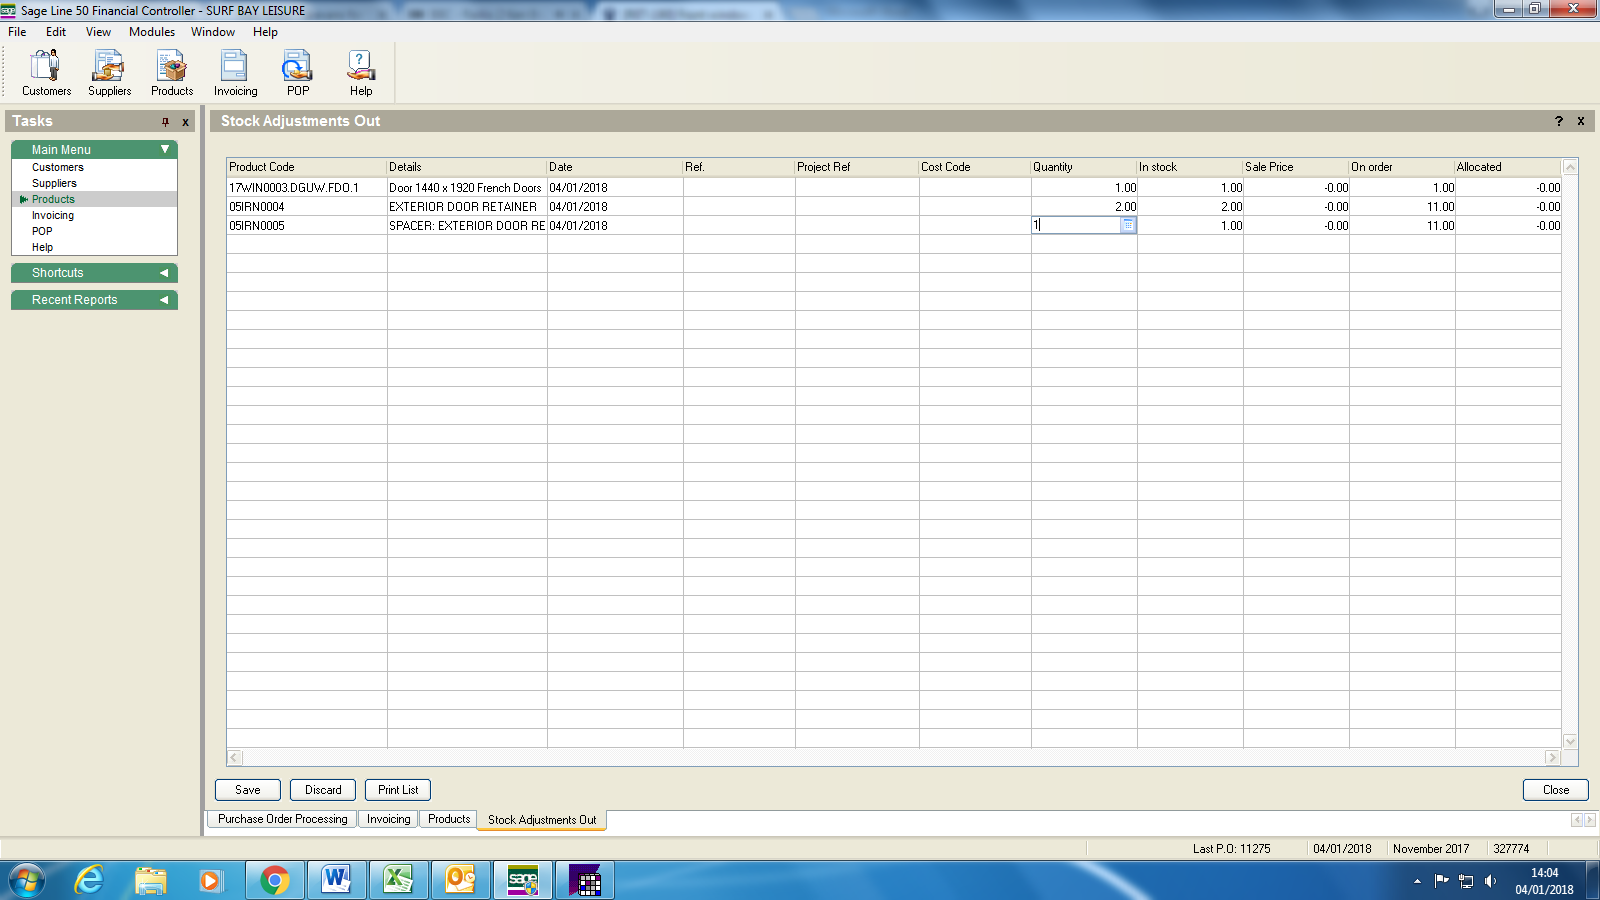Open the Modules menu
Image resolution: width=1600 pixels, height=900 pixels.
pos(152,32)
